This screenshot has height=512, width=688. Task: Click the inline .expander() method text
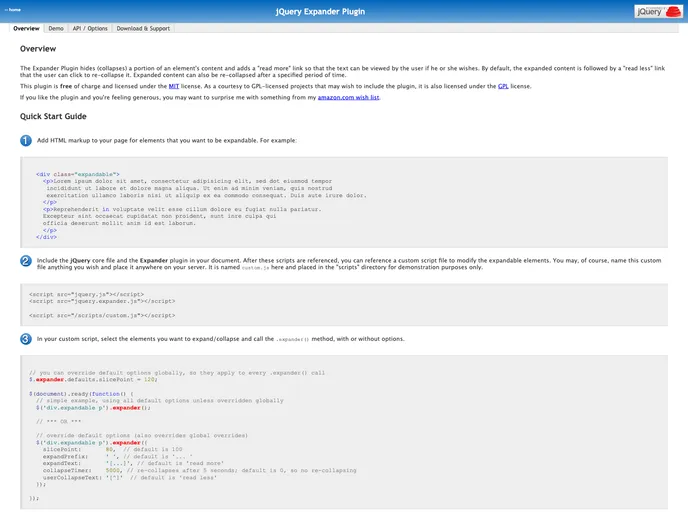tap(292, 339)
